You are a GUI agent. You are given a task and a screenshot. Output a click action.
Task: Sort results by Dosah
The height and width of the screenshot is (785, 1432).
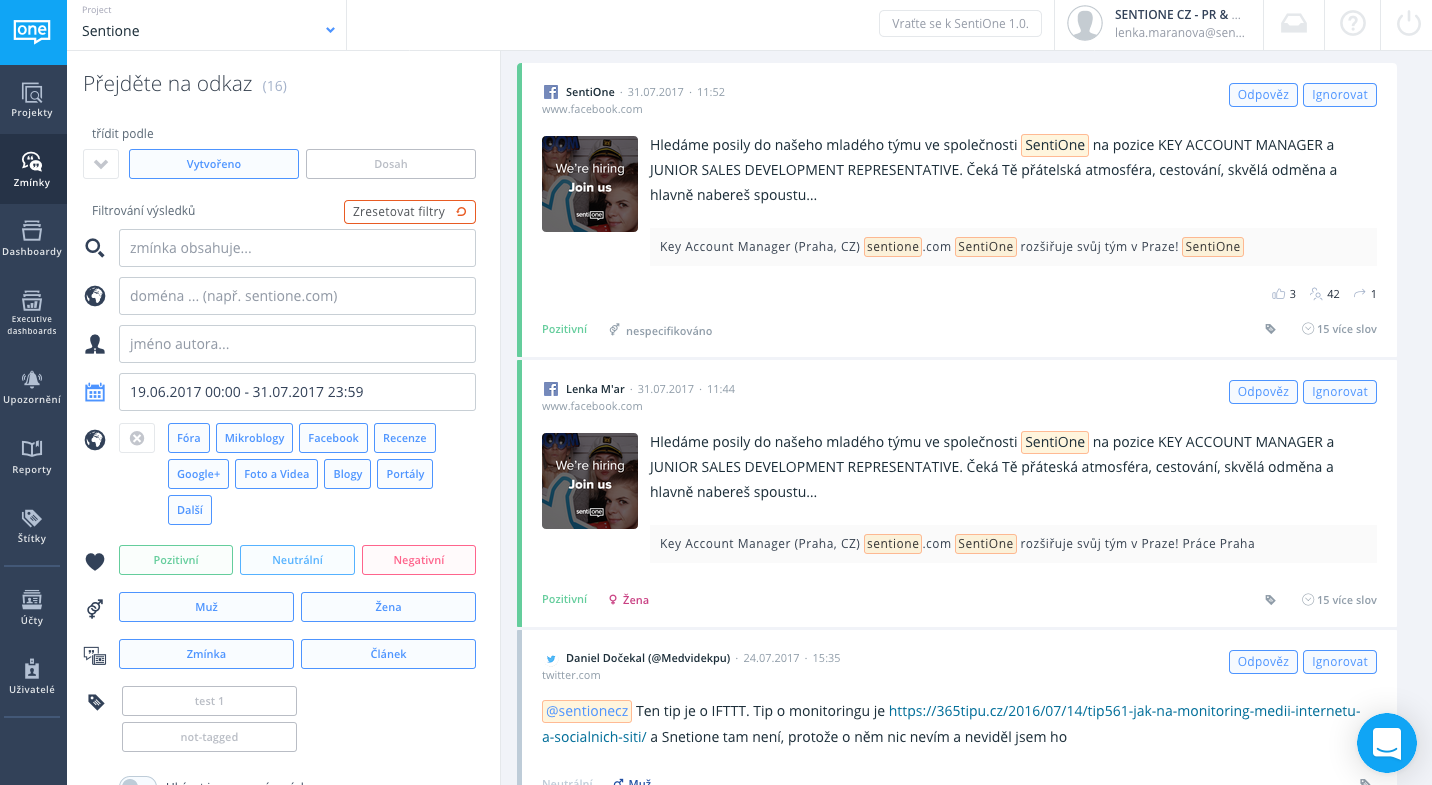(390, 164)
